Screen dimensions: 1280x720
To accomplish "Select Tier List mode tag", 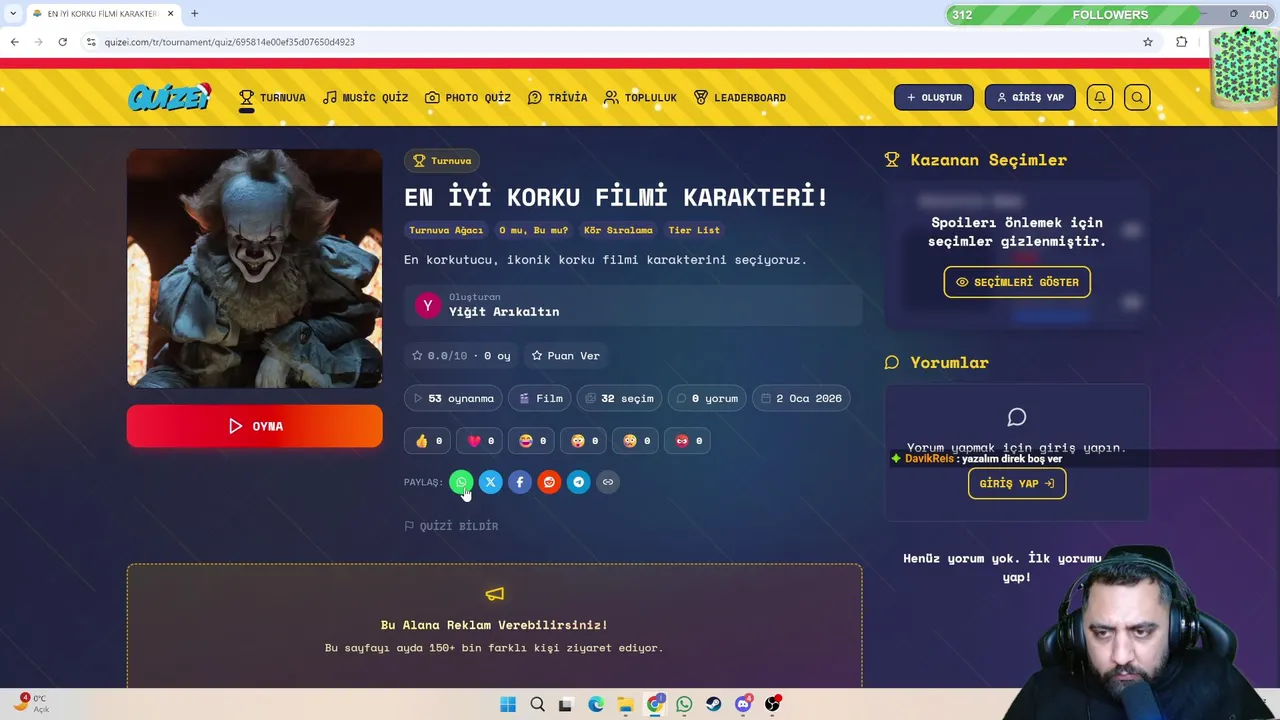I will [694, 230].
